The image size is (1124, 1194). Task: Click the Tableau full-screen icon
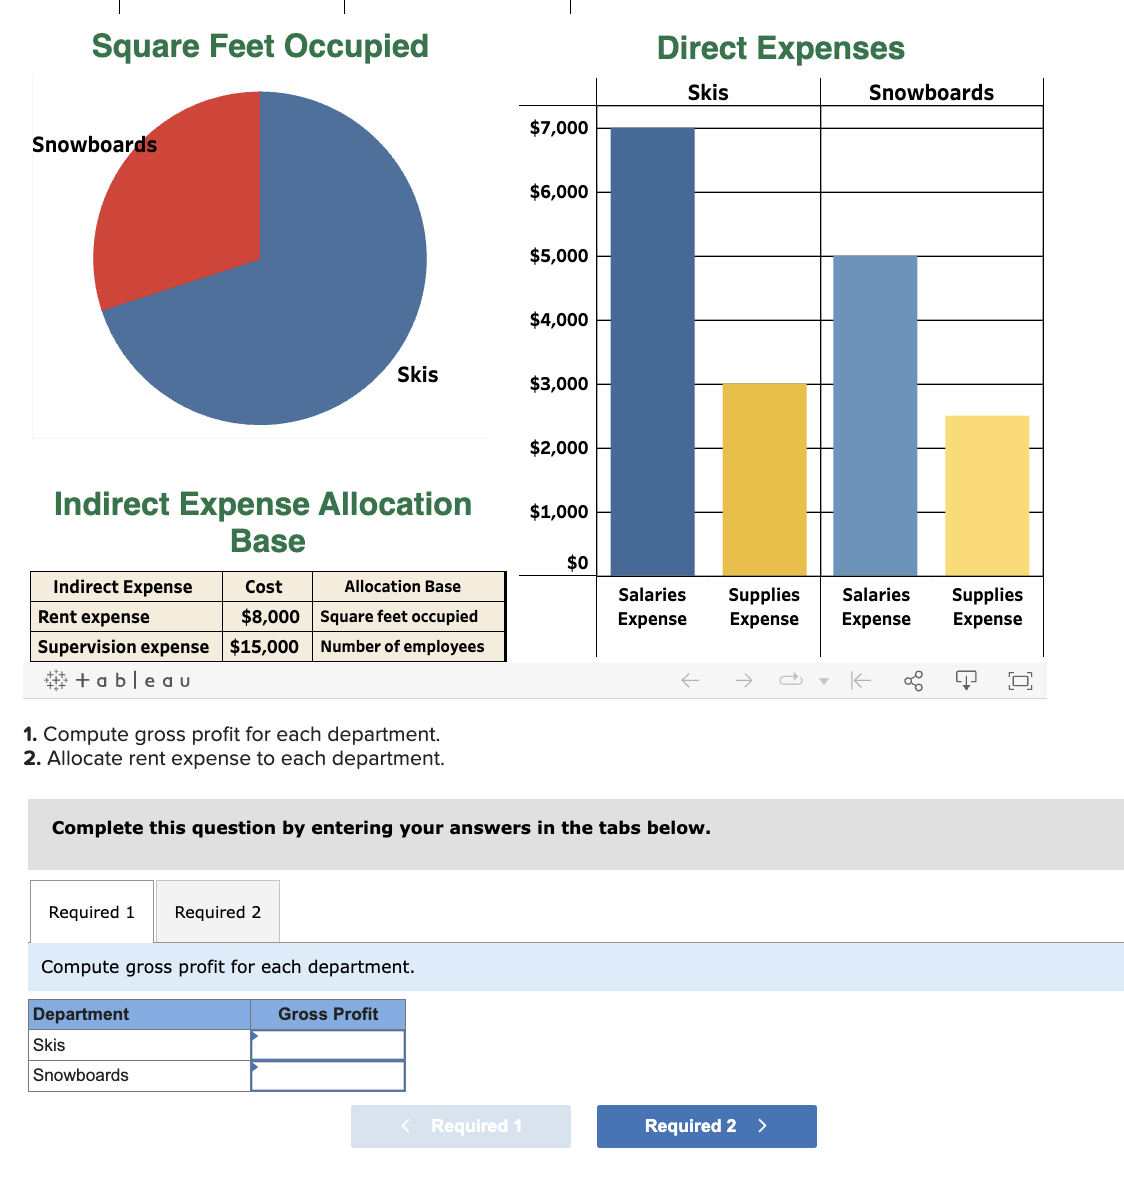coord(1020,680)
